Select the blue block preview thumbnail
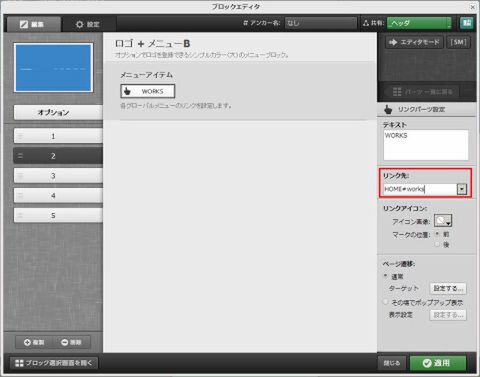 click(53, 67)
